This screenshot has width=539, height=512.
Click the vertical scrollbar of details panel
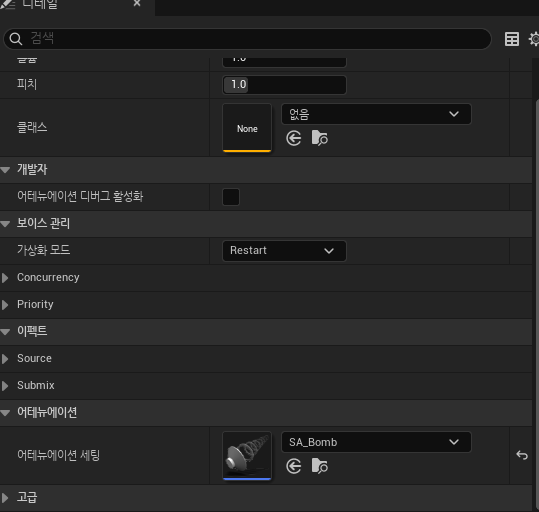(537, 303)
